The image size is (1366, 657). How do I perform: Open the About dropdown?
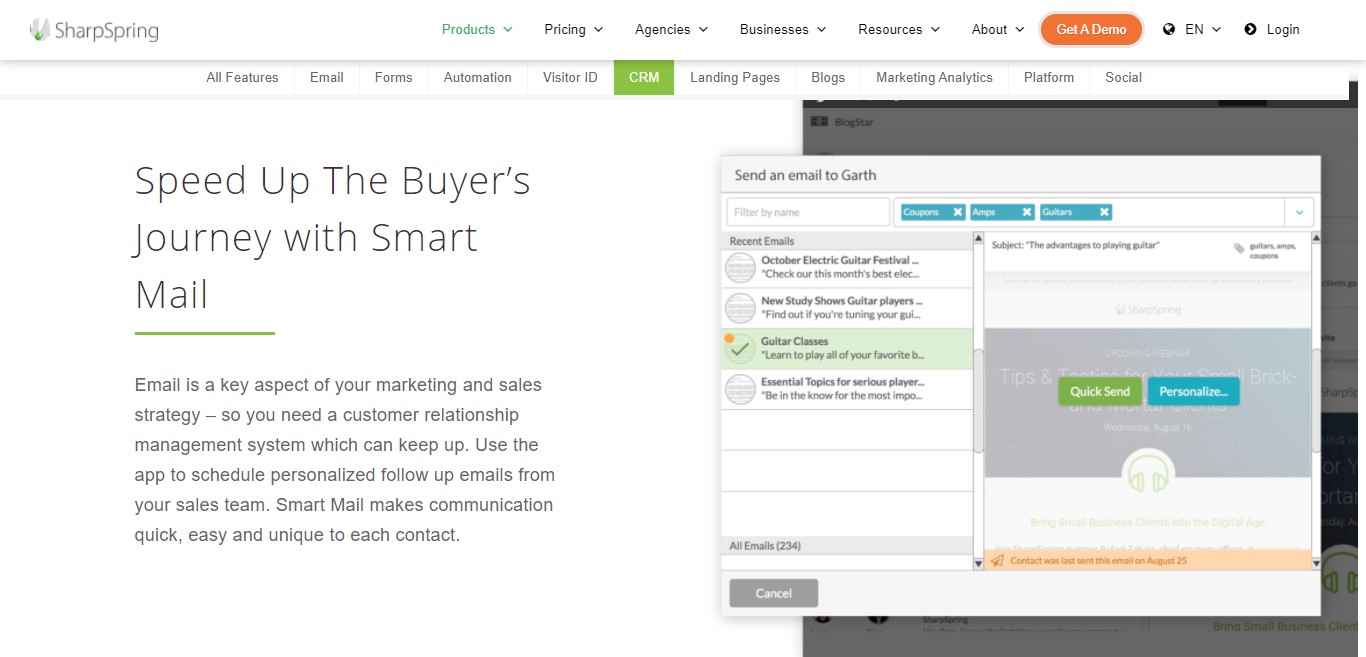click(998, 29)
